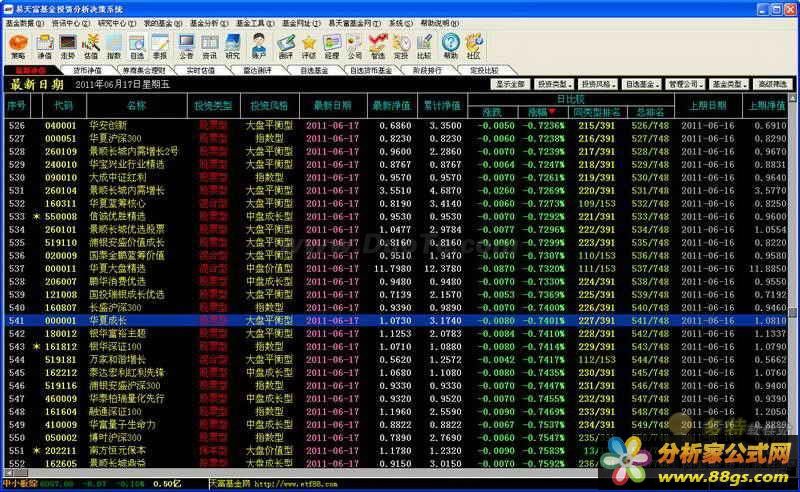
Task: Click the vertical scrollbar up arrow
Action: coord(792,97)
